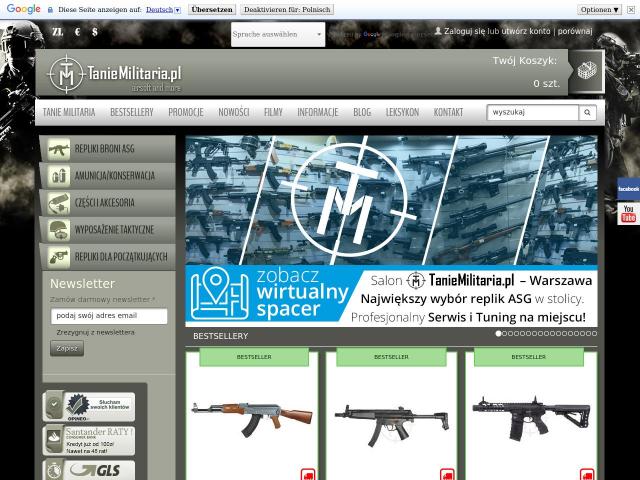640x480 pixels.
Task: Open the GLS shipping badge
Action: [x=89, y=470]
